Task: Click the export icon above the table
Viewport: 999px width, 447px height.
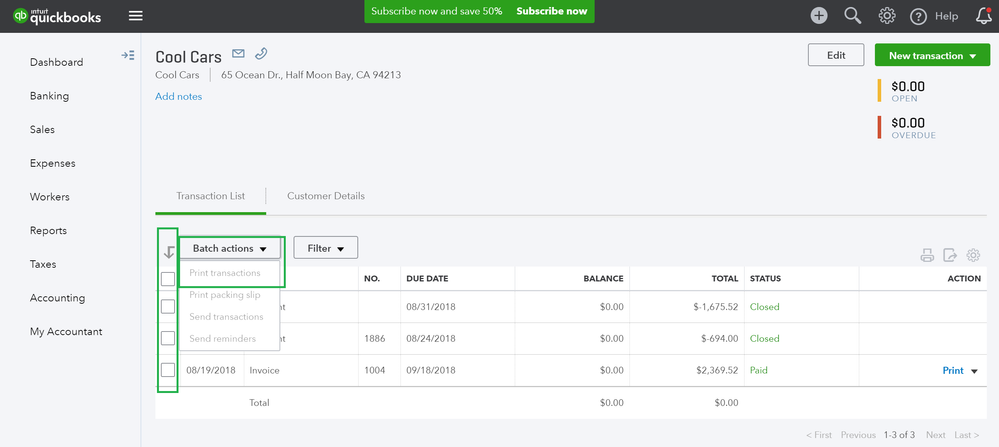Action: coord(950,255)
